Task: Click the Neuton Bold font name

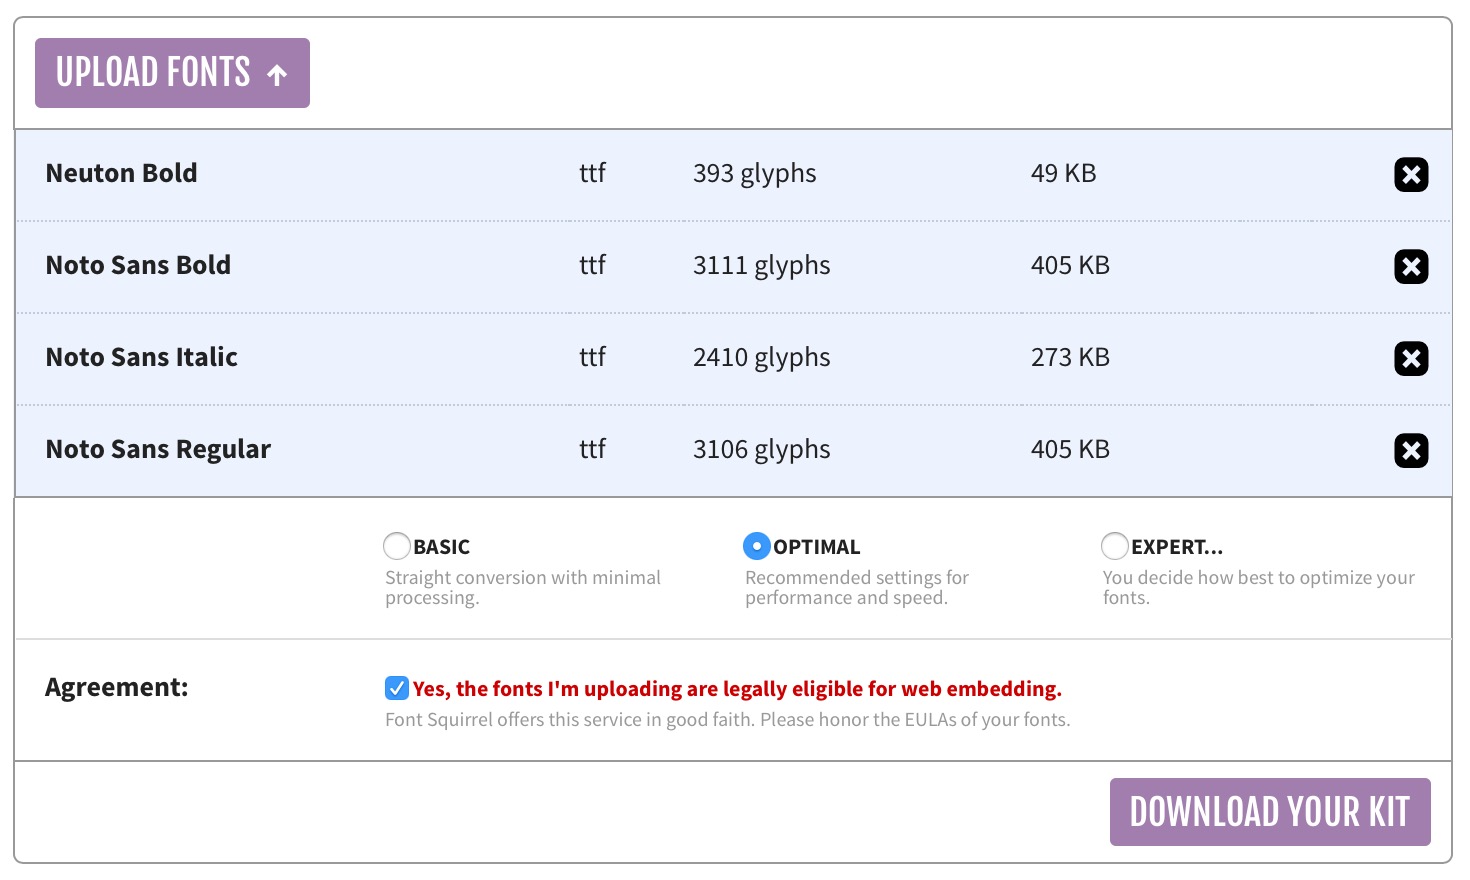Action: coord(121,173)
